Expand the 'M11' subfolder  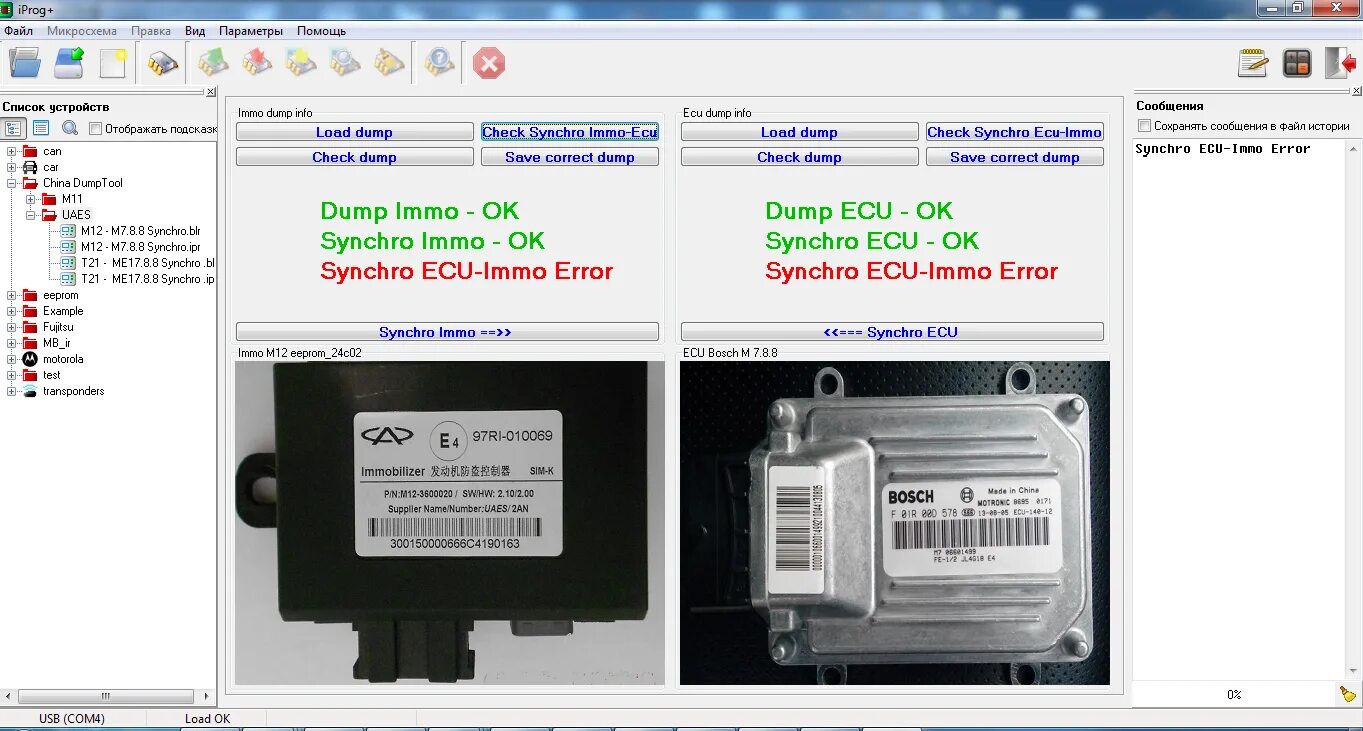(x=31, y=199)
